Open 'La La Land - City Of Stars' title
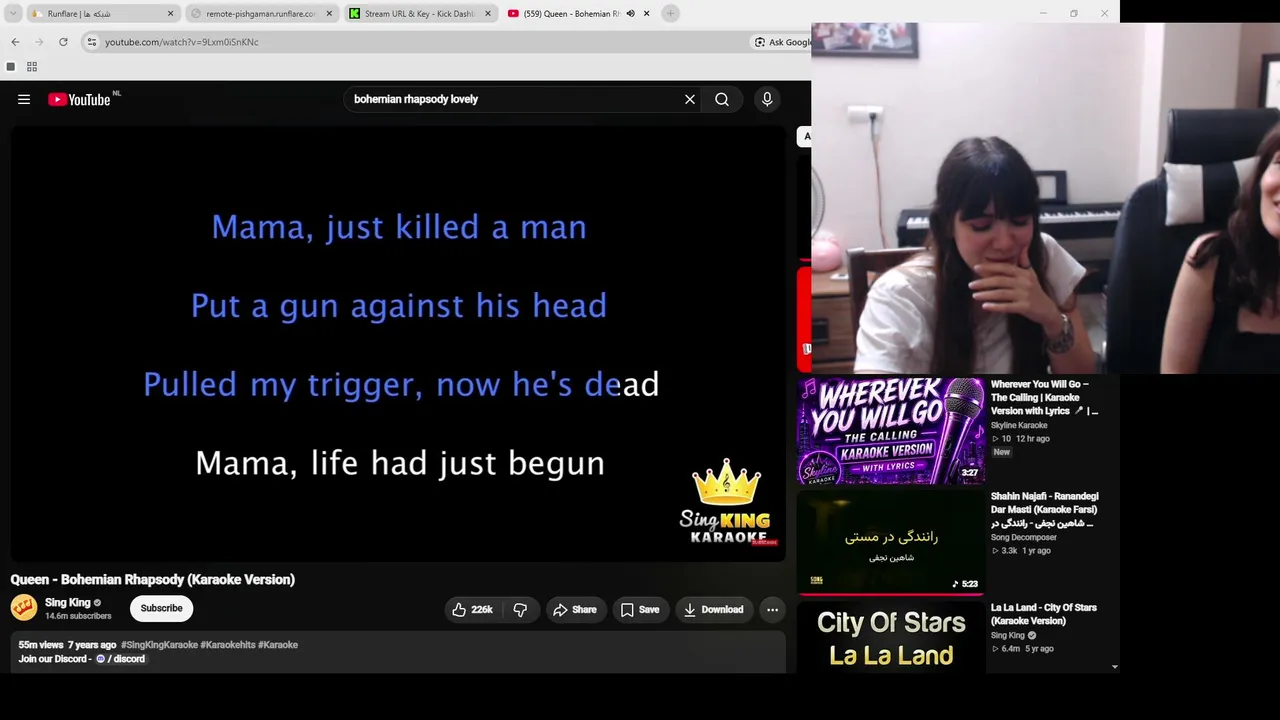 point(1044,614)
